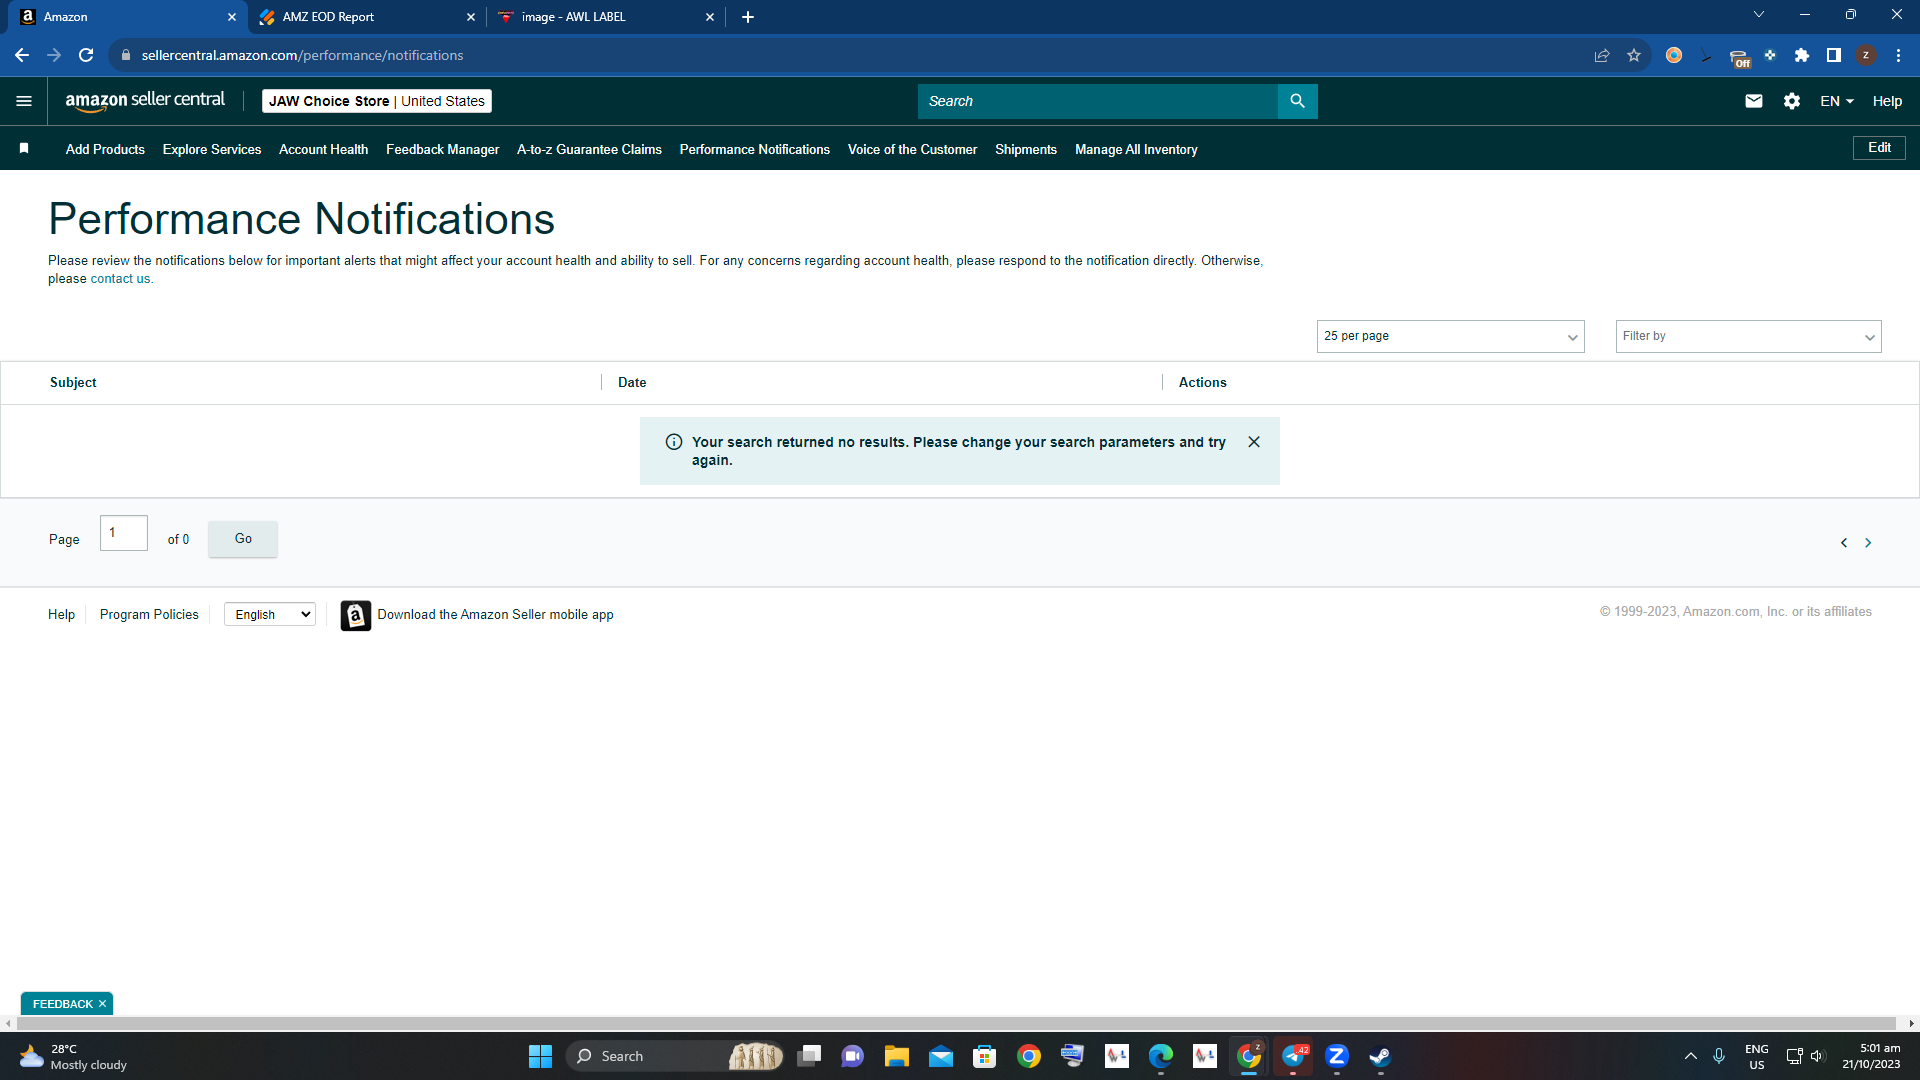
Task: Expand the 25 per page dropdown
Action: (1450, 336)
